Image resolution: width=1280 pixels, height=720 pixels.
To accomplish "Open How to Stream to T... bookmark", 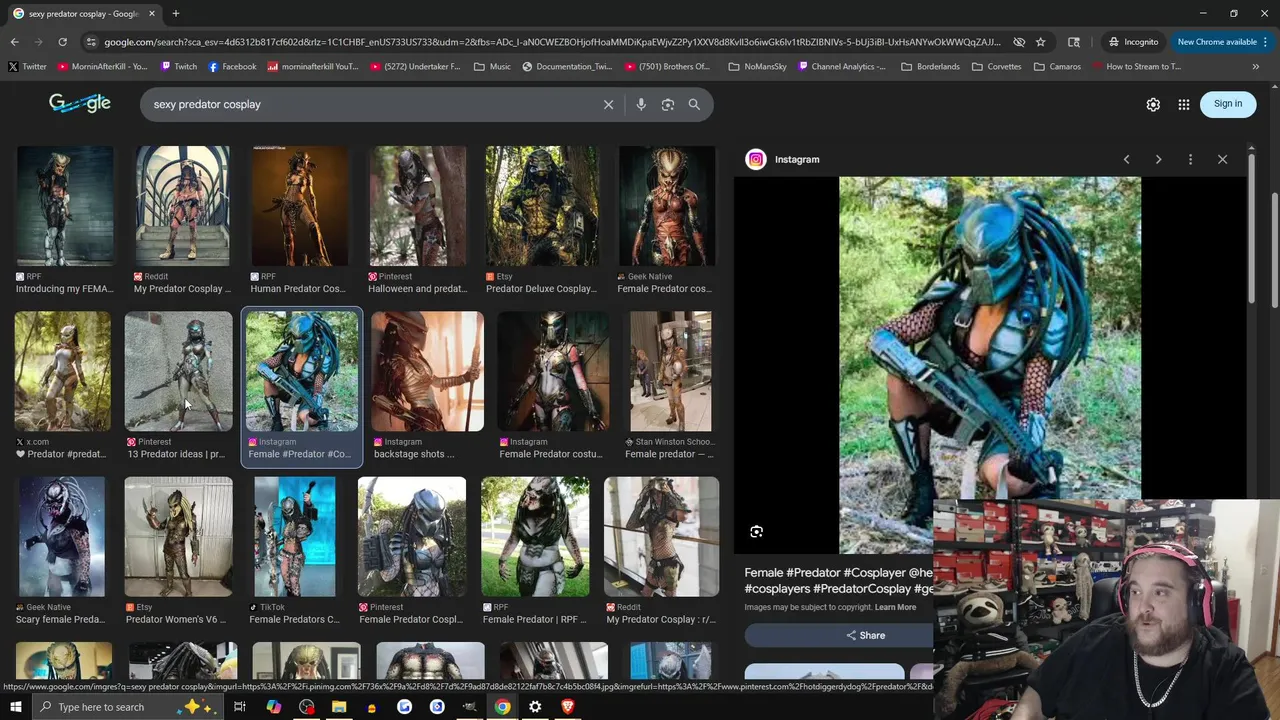I will [x=1137, y=67].
